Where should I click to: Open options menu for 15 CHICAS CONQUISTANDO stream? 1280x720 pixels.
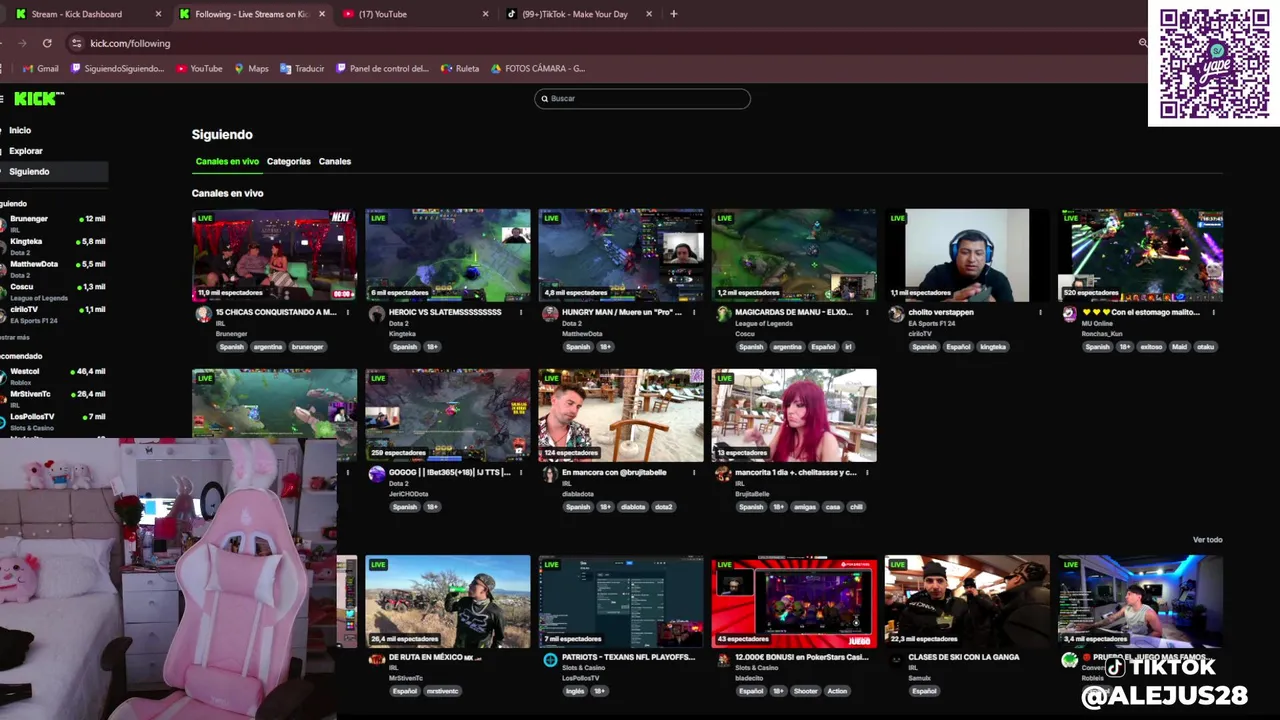348,312
